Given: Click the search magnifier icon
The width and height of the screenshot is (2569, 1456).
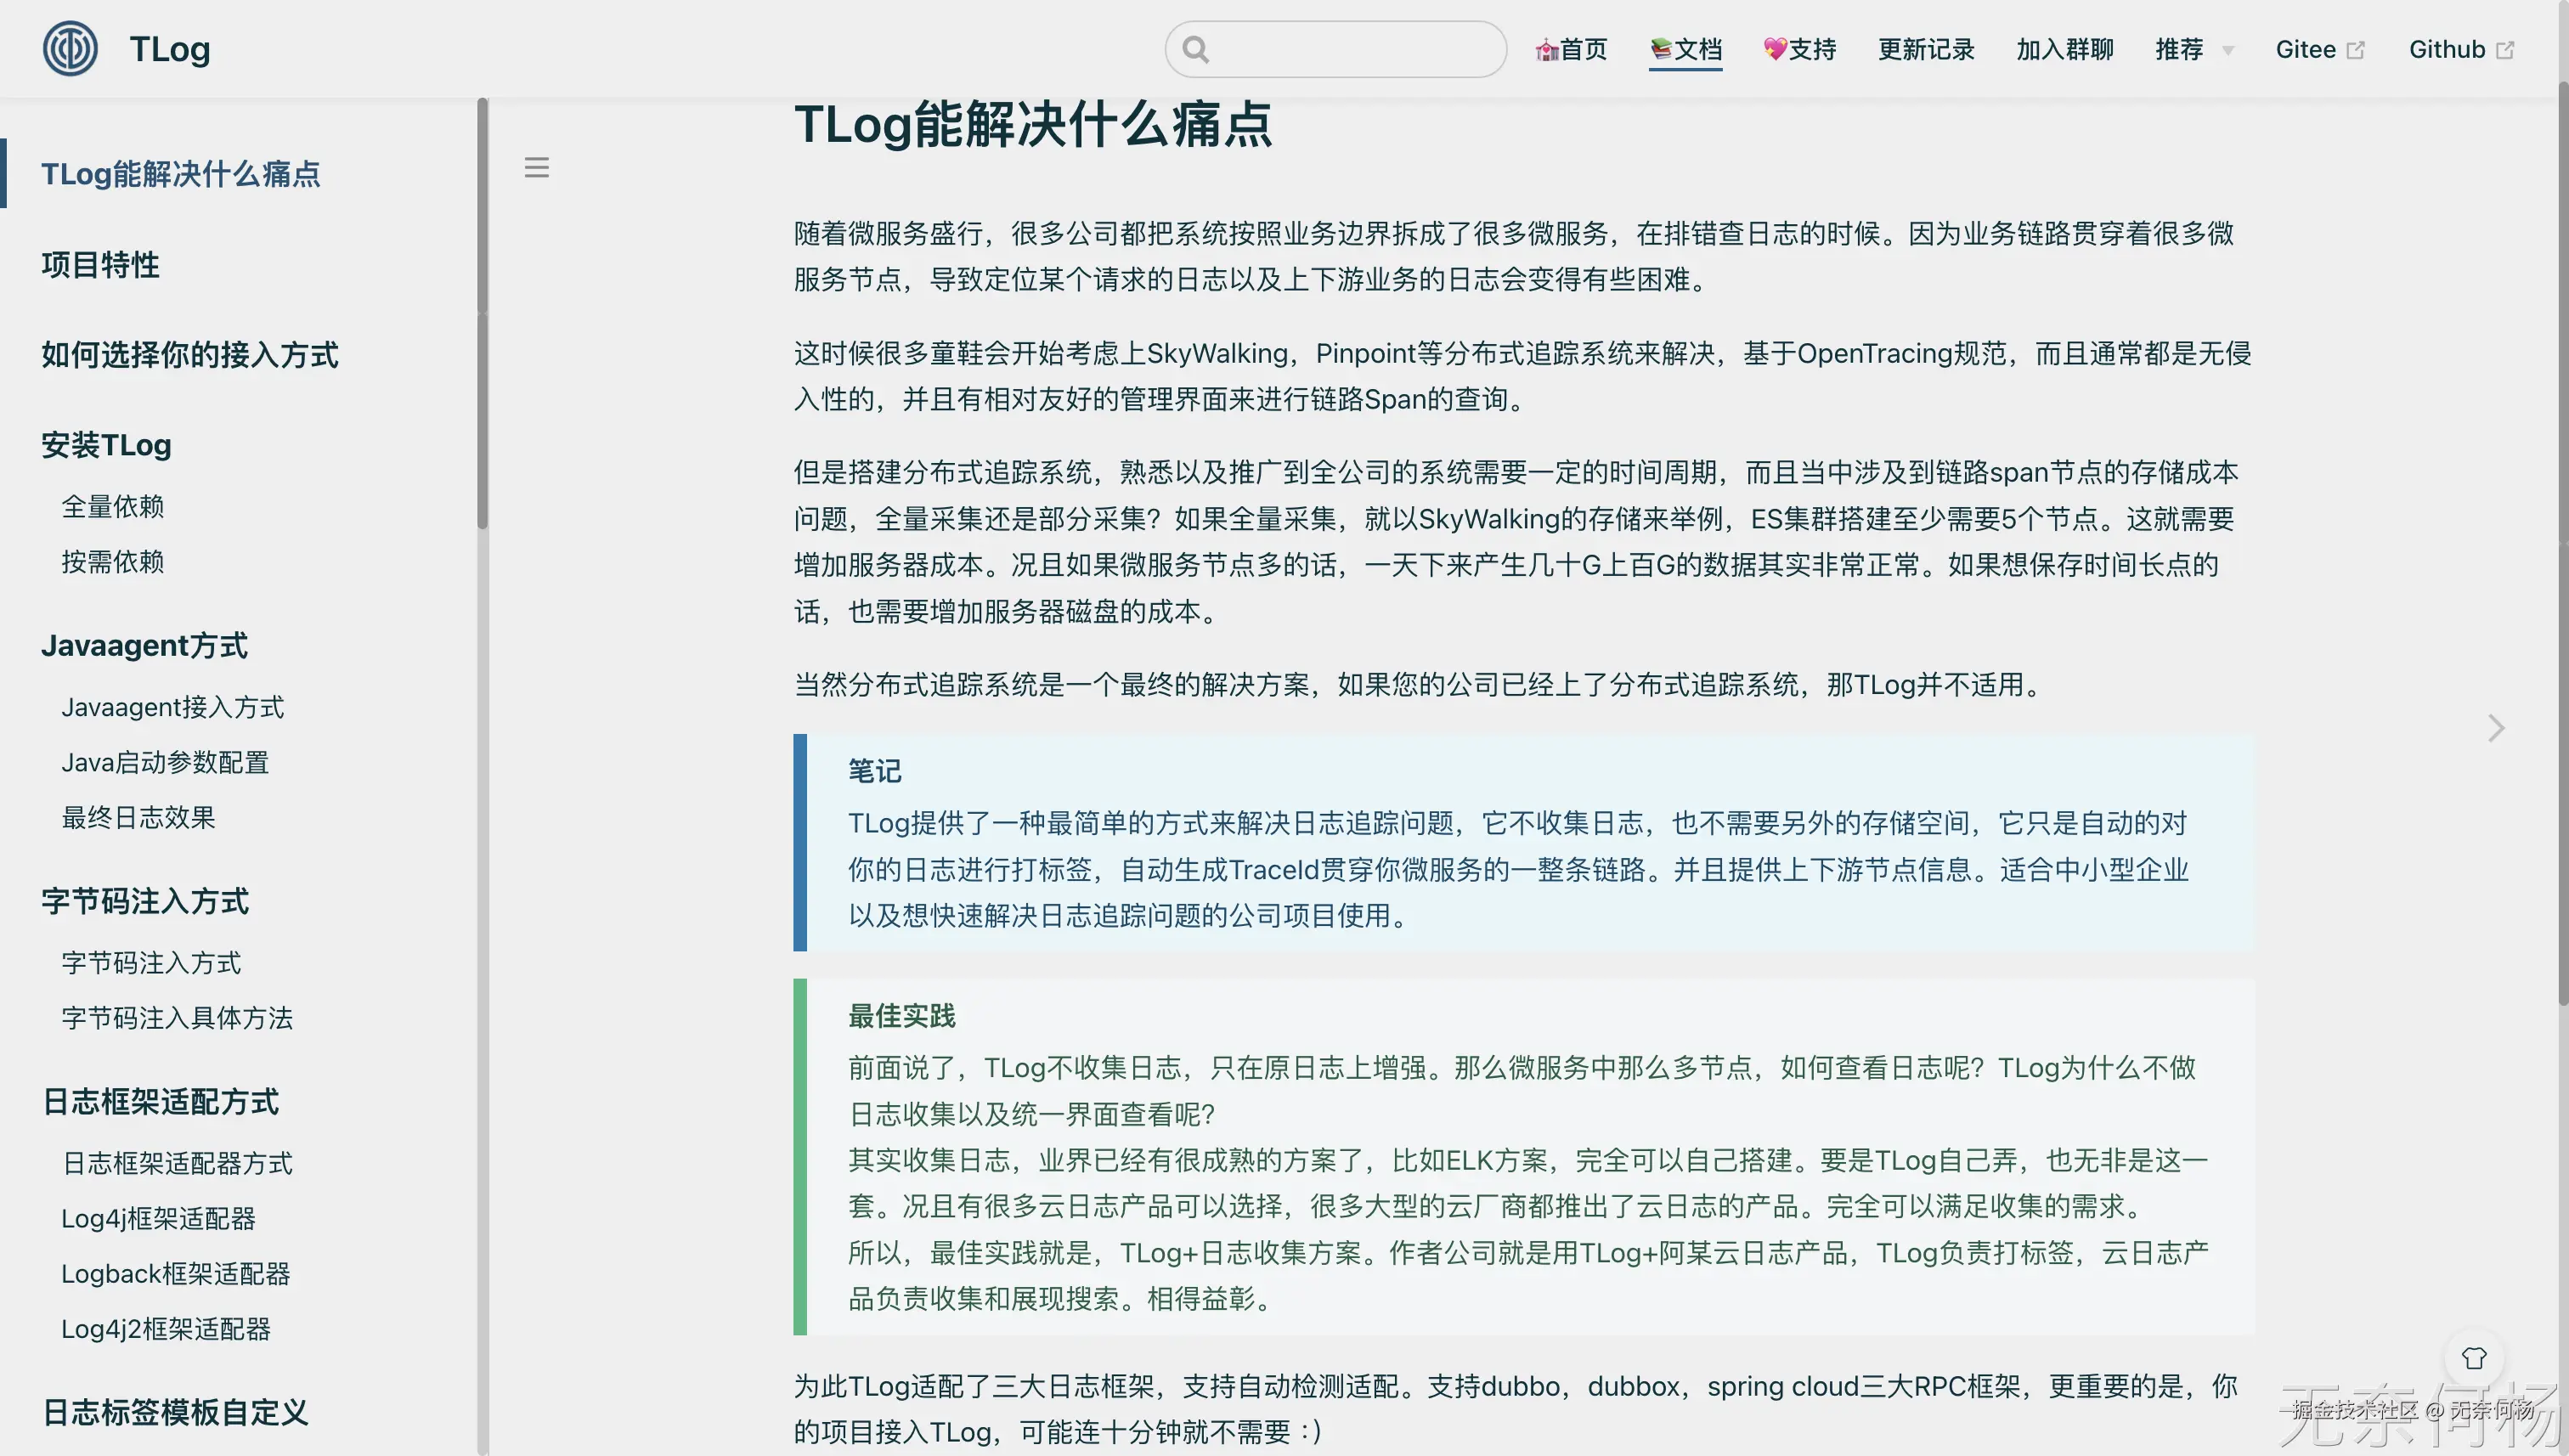Looking at the screenshot, I should point(1195,49).
